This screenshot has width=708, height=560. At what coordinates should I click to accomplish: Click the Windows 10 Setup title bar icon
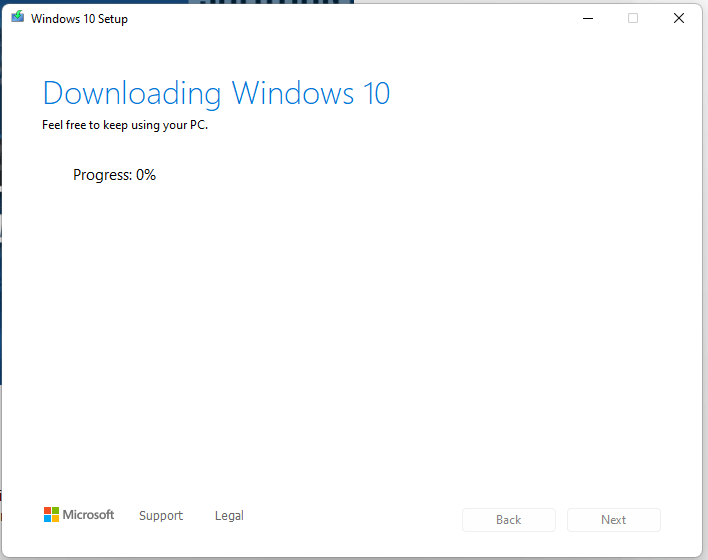[18, 17]
